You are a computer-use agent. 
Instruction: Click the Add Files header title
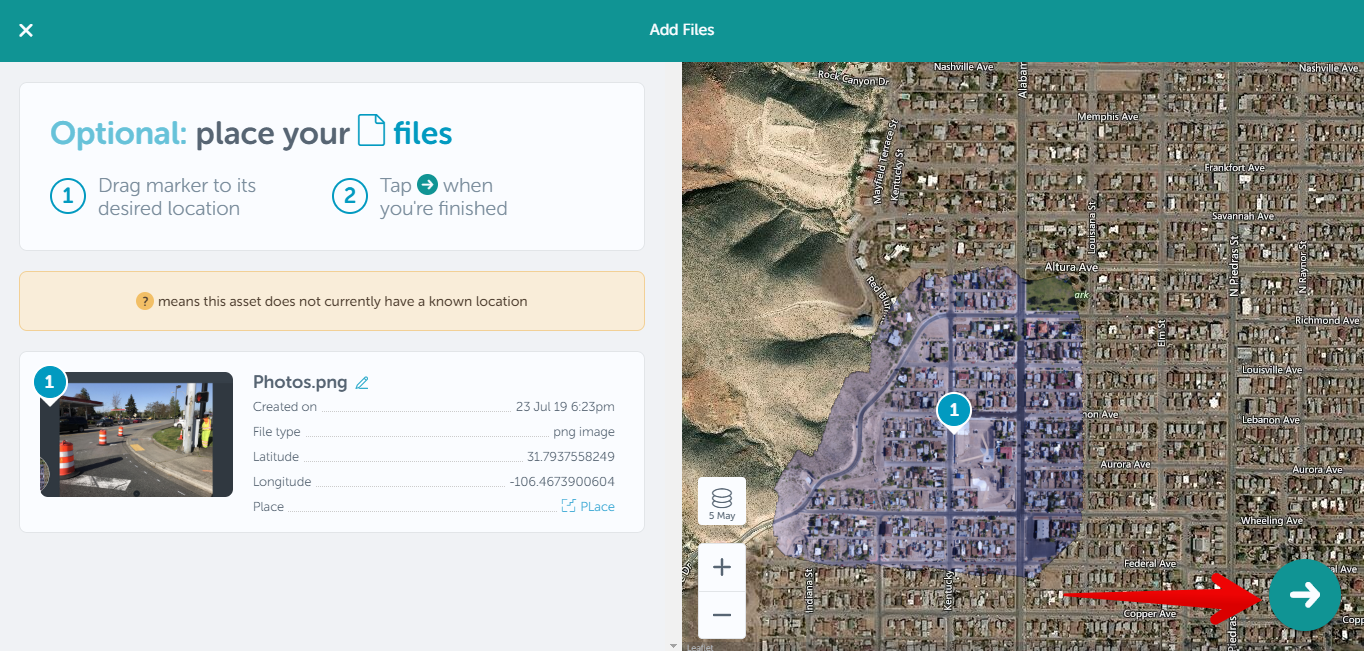click(682, 30)
